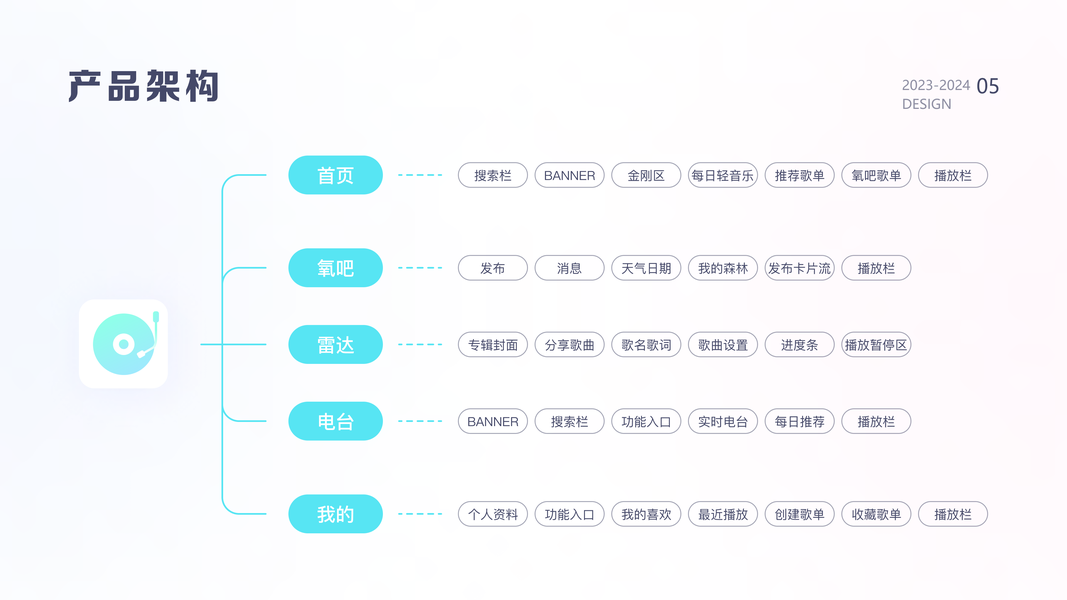Screen dimensions: 1067x600
Task: Open the 最近播放 tag
Action: point(722,514)
